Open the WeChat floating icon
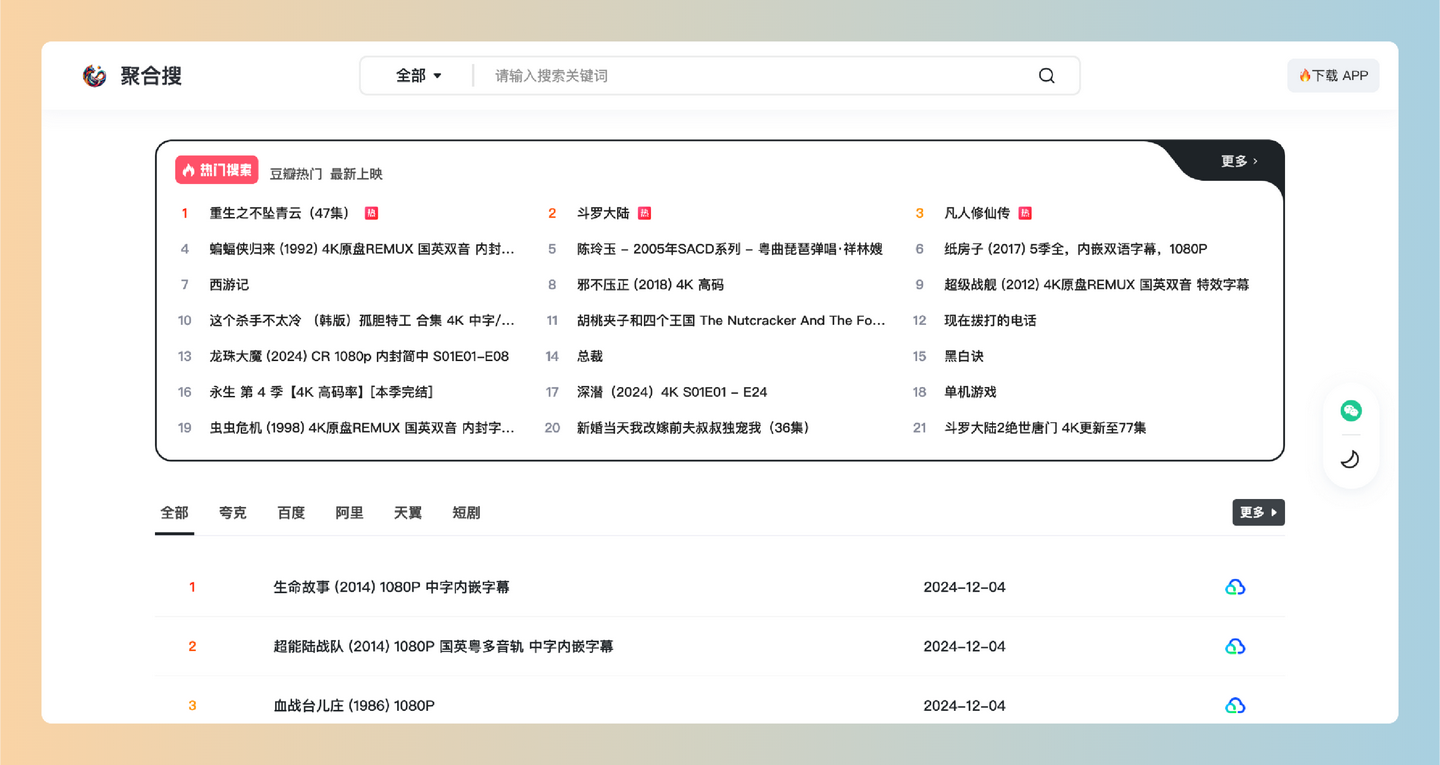The height and width of the screenshot is (765, 1440). click(1350, 411)
